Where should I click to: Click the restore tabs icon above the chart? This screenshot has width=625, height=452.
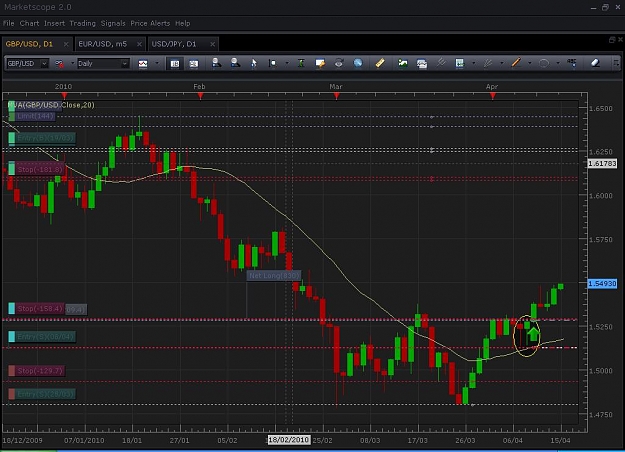(612, 39)
